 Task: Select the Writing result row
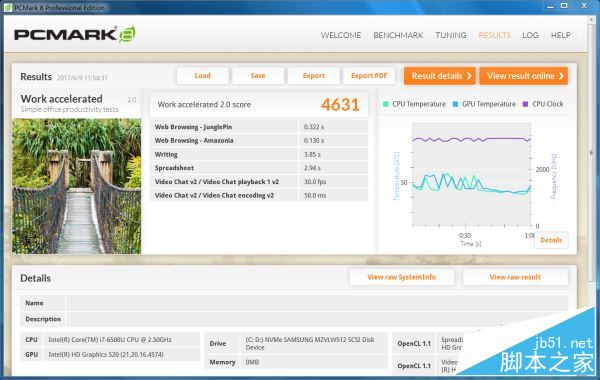pos(259,154)
